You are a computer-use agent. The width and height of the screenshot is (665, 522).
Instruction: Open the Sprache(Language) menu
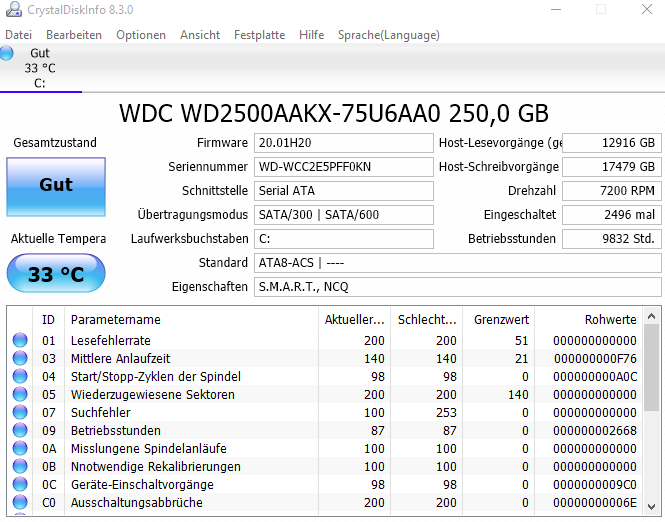[388, 35]
